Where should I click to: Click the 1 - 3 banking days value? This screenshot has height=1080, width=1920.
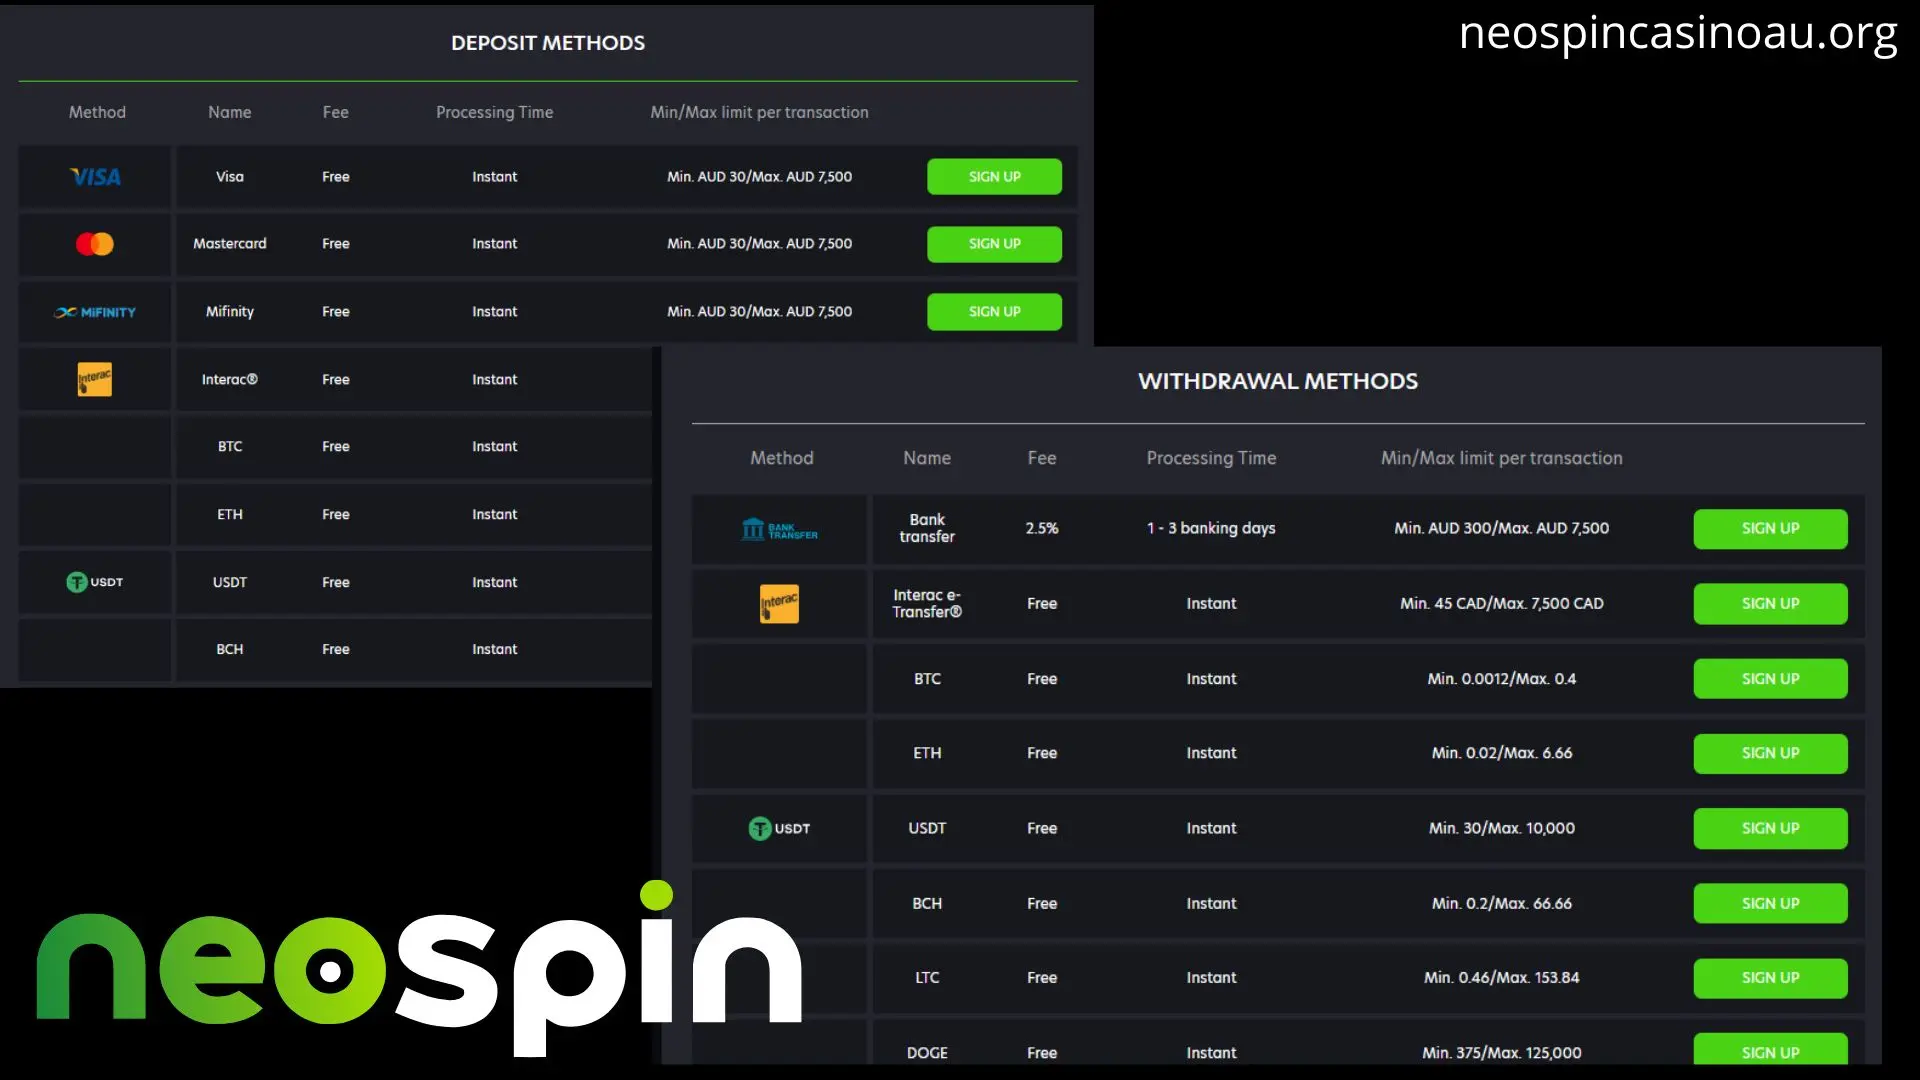1211,529
